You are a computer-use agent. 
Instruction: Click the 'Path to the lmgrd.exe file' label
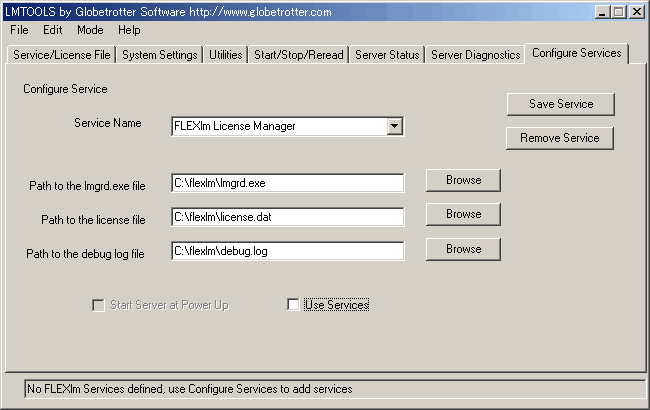(87, 186)
